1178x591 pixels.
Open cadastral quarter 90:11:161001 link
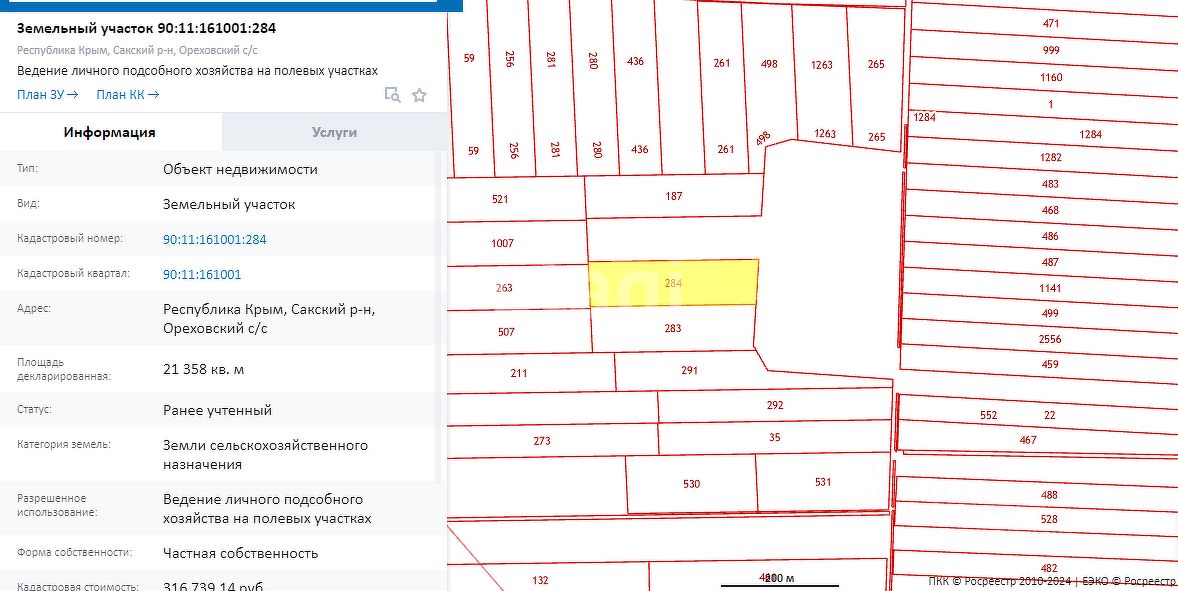pyautogui.click(x=202, y=274)
